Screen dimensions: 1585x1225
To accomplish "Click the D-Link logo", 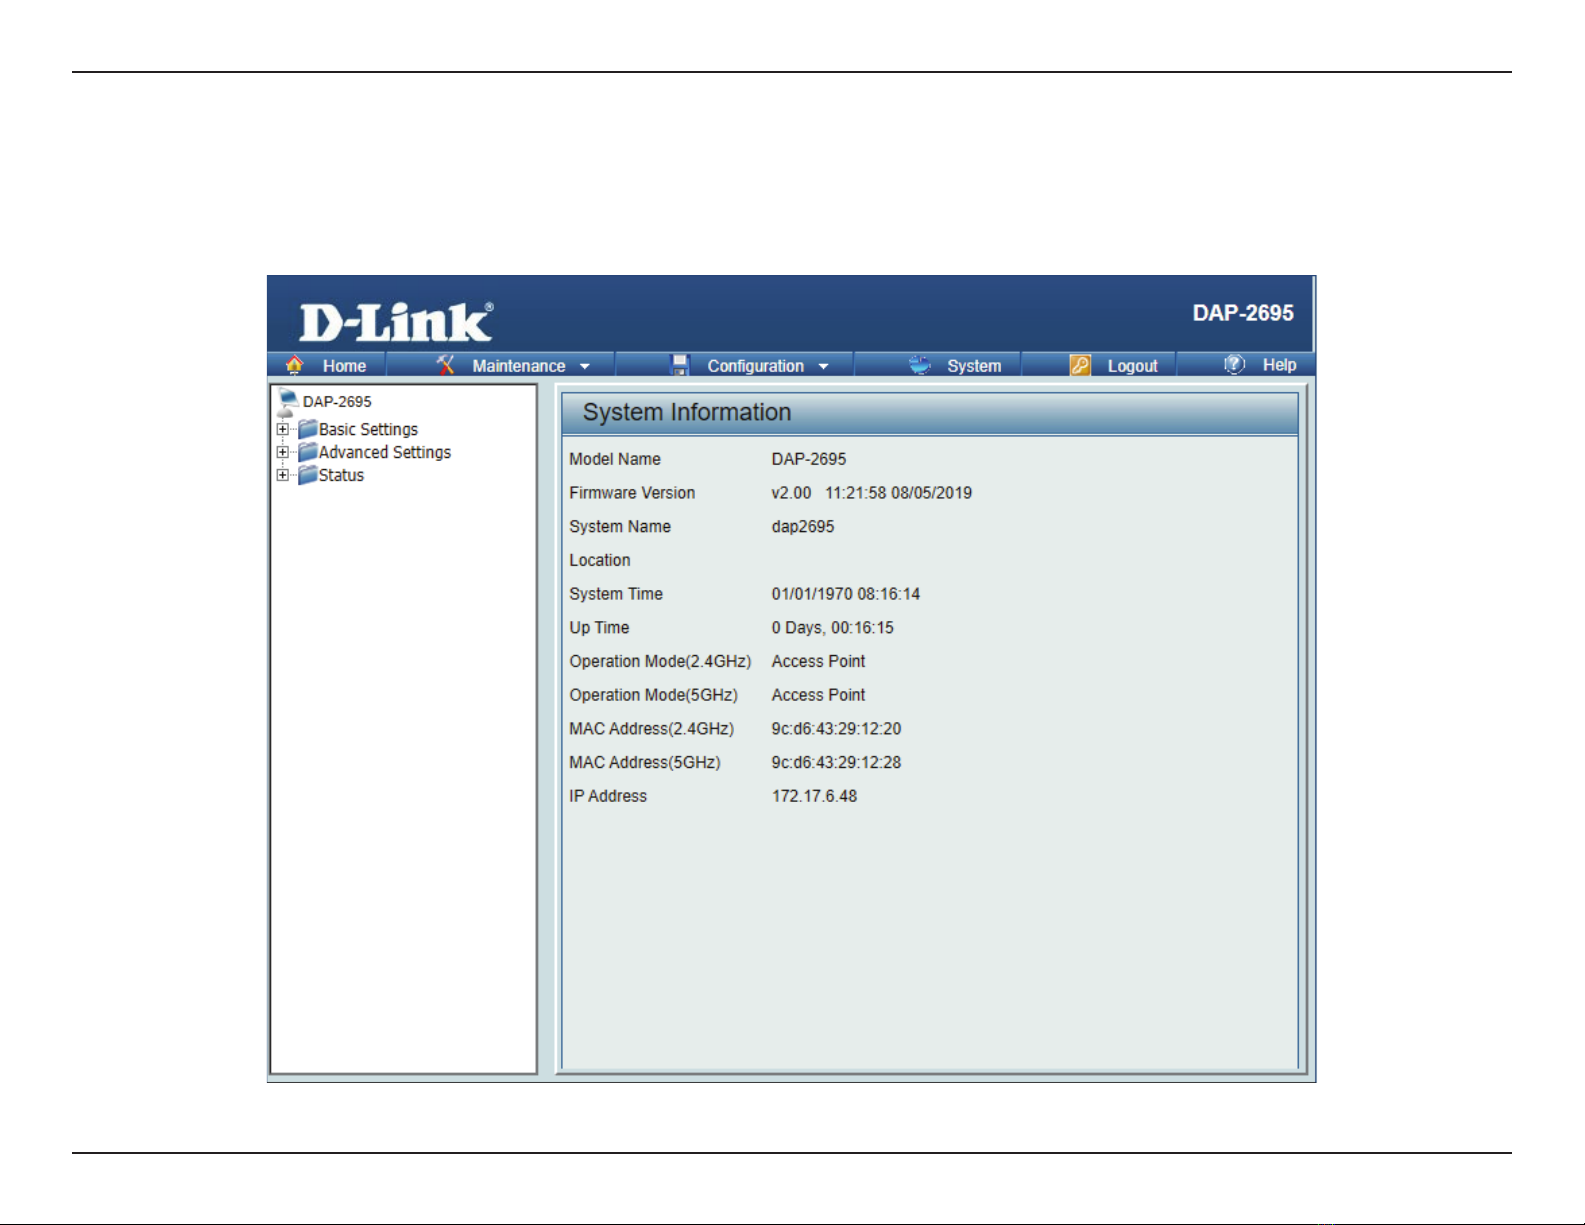I will (x=396, y=322).
